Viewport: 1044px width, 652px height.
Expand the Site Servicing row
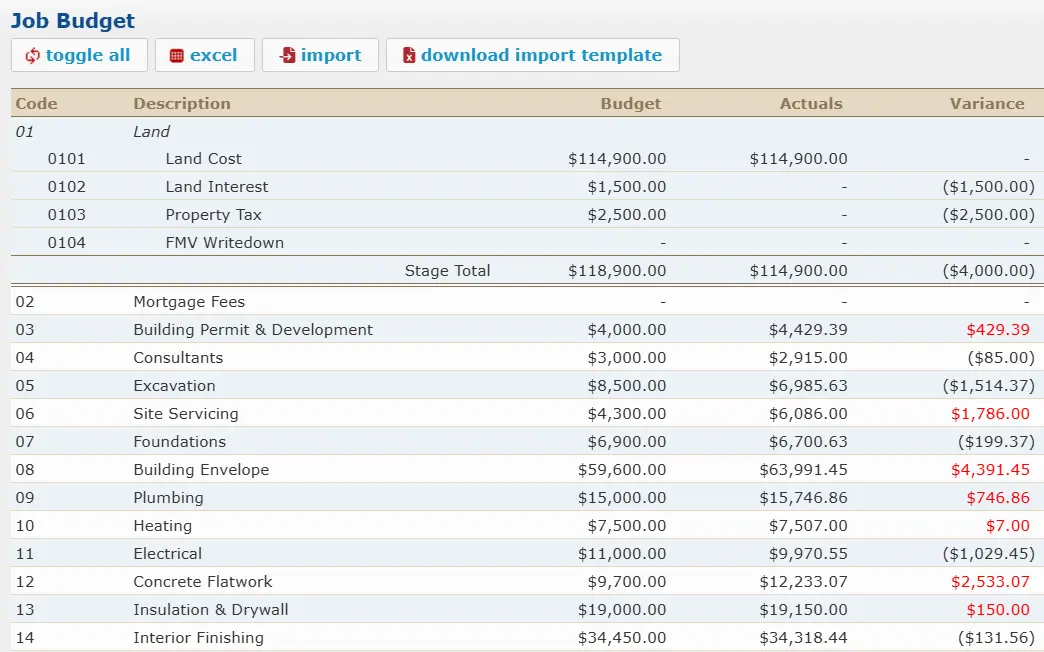(527, 413)
